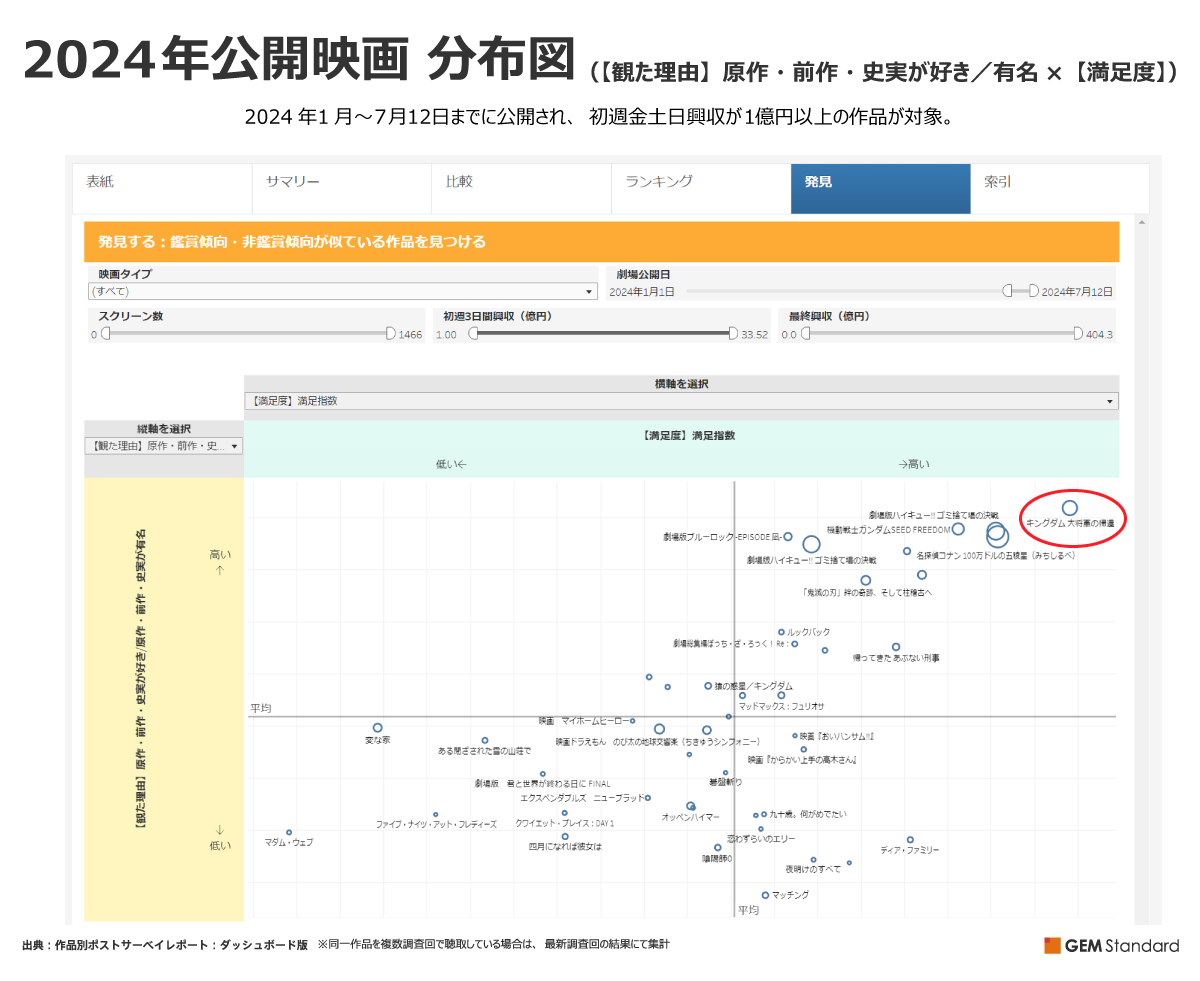Select the 「鬼滅の刃」絆の奇跡 data point
The image size is (1200, 981).
coord(866,580)
